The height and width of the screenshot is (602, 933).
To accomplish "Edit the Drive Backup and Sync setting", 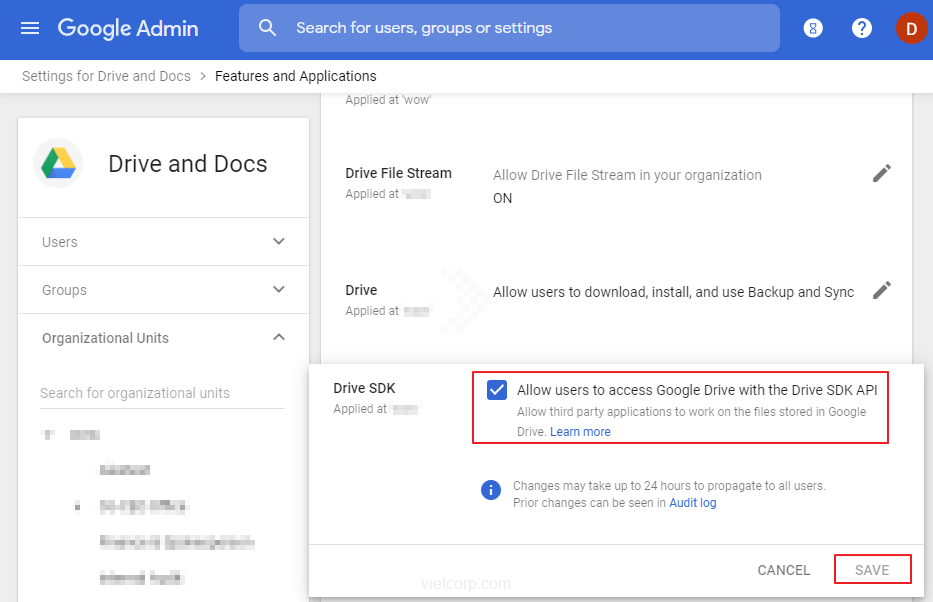I will point(881,290).
